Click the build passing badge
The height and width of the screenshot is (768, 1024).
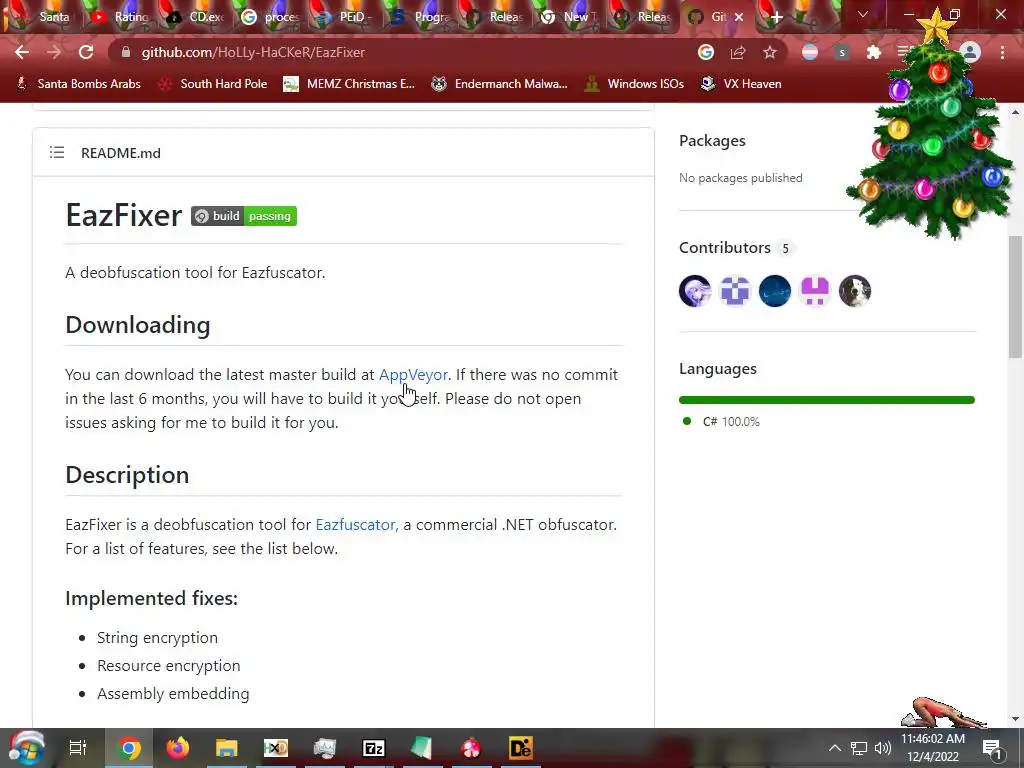pyautogui.click(x=244, y=216)
